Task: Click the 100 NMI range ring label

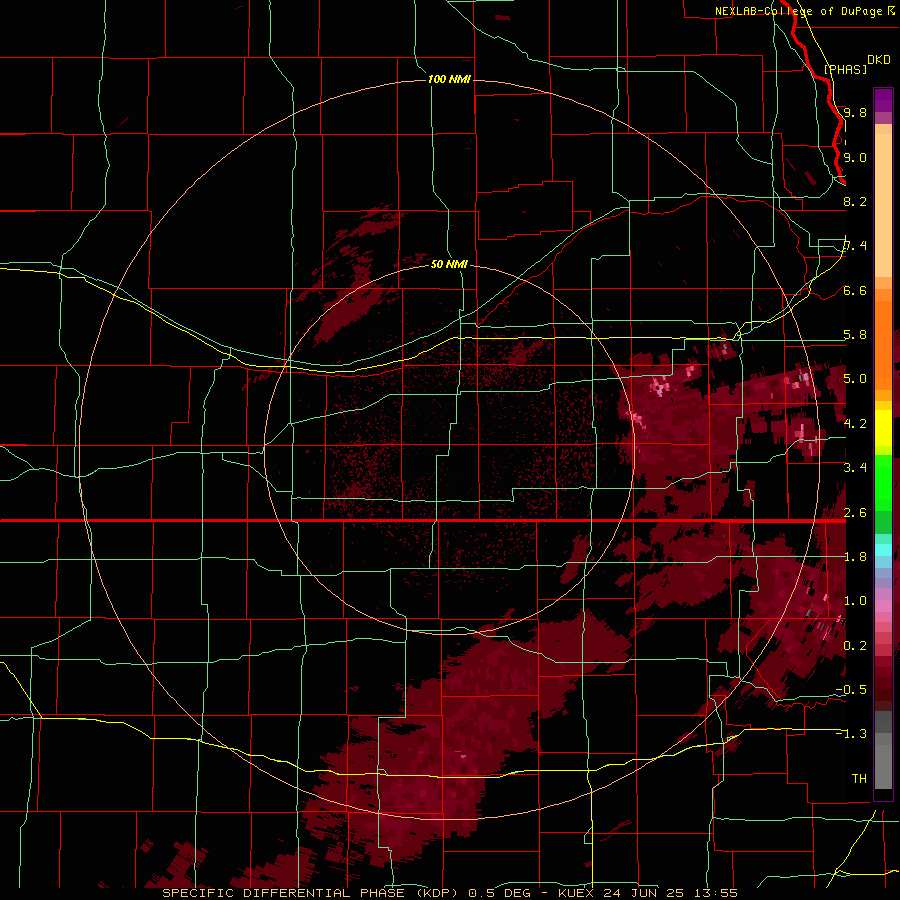Action: point(449,79)
